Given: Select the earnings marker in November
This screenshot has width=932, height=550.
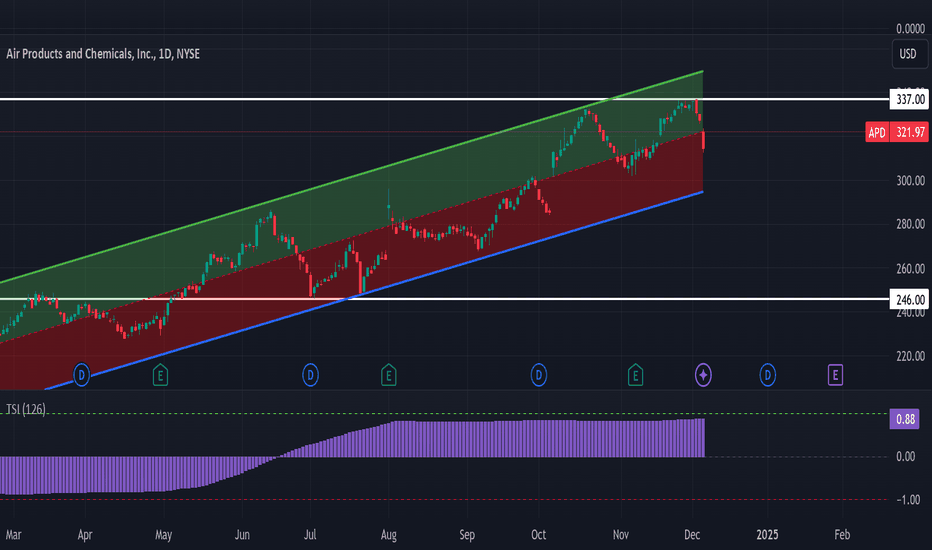Looking at the screenshot, I should [635, 375].
